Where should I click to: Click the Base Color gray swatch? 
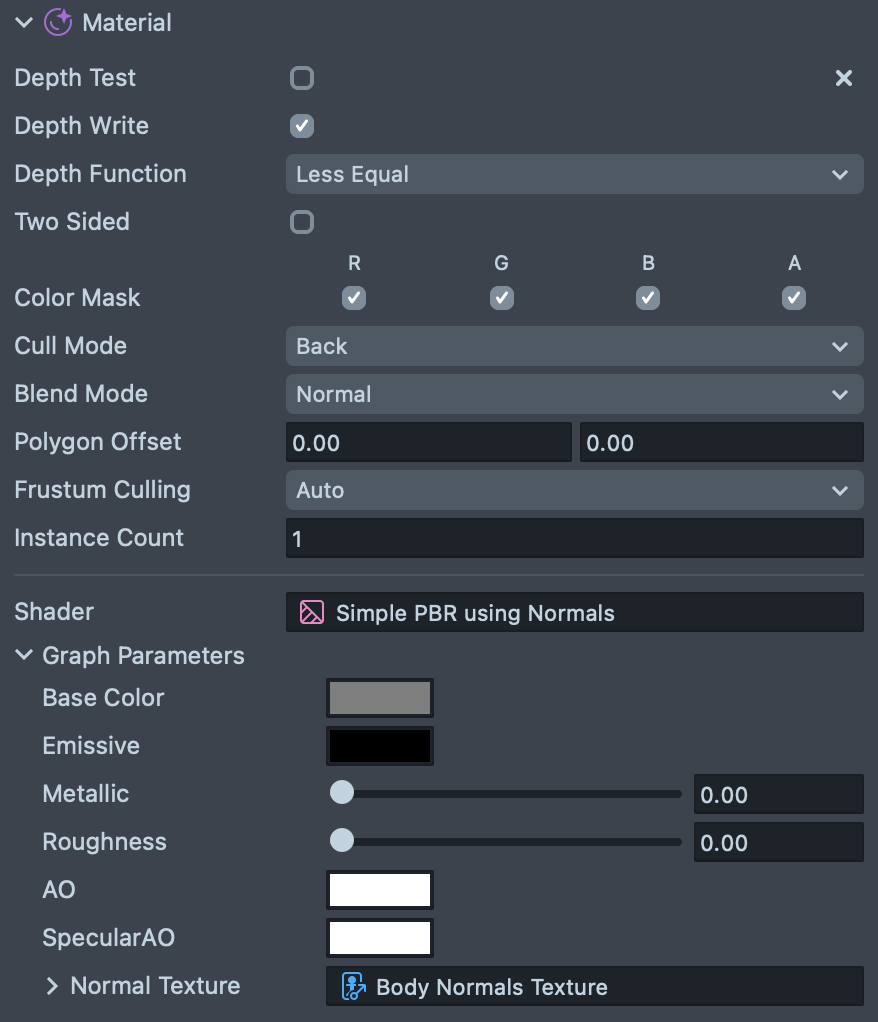click(380, 698)
